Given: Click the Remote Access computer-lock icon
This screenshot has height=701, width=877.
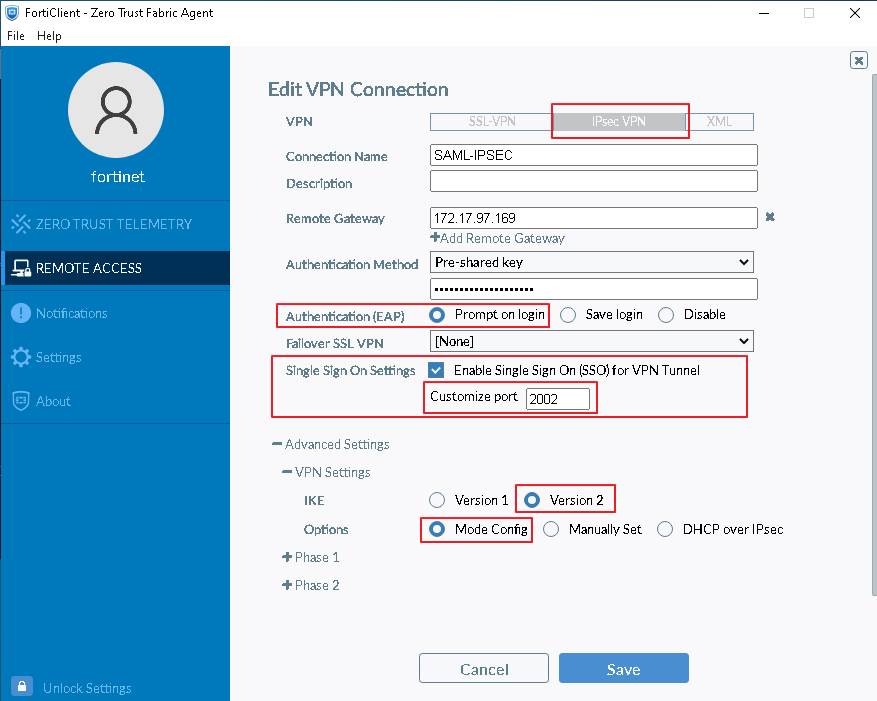Looking at the screenshot, I should click(x=21, y=268).
